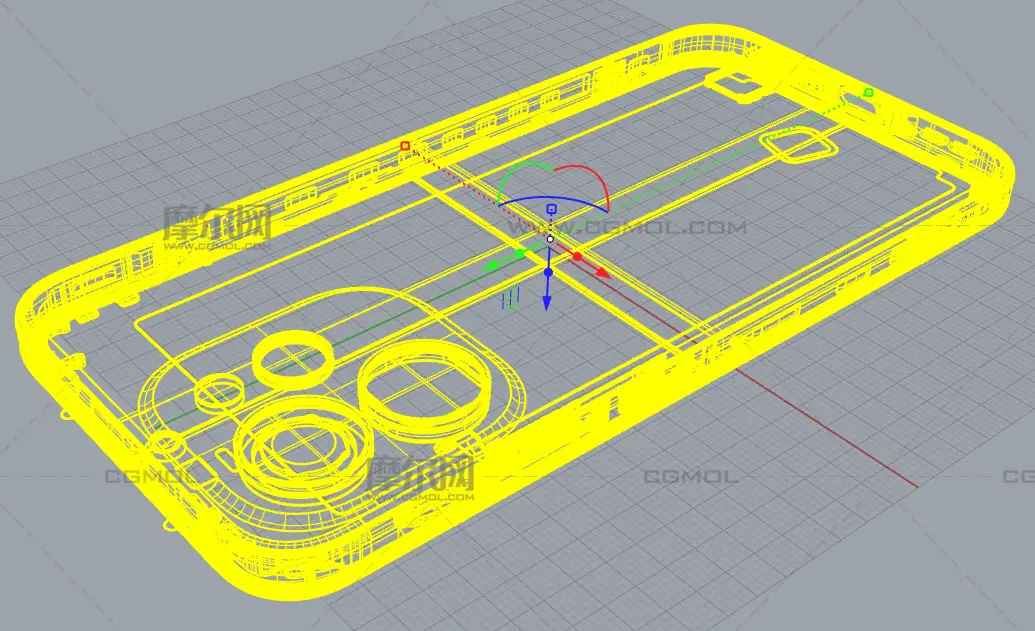This screenshot has width=1035, height=631.
Task: Click the green square scale handle
Action: 868,93
